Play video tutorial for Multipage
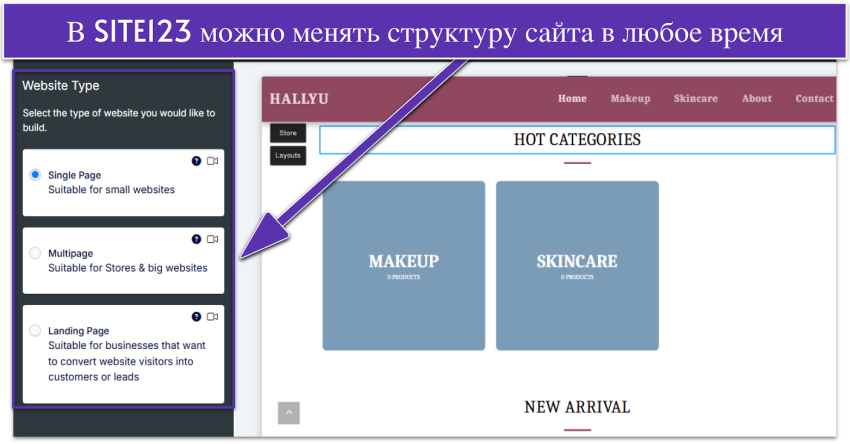This screenshot has width=850, height=444. click(212, 239)
